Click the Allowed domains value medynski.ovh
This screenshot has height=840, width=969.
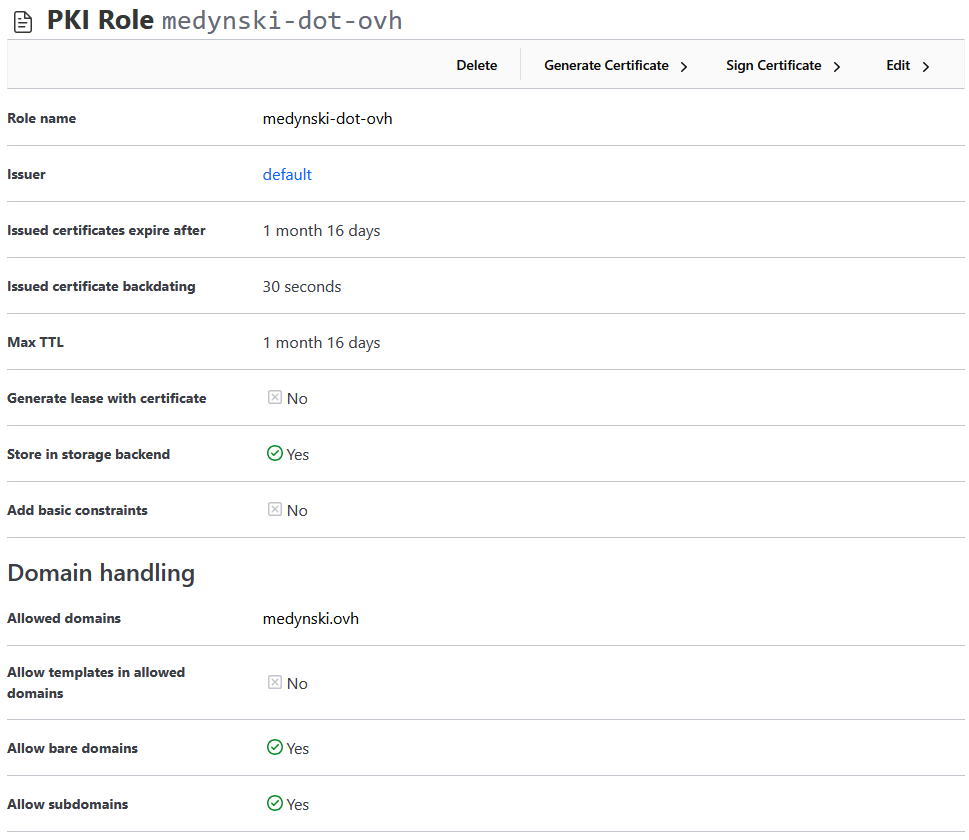[x=310, y=619]
